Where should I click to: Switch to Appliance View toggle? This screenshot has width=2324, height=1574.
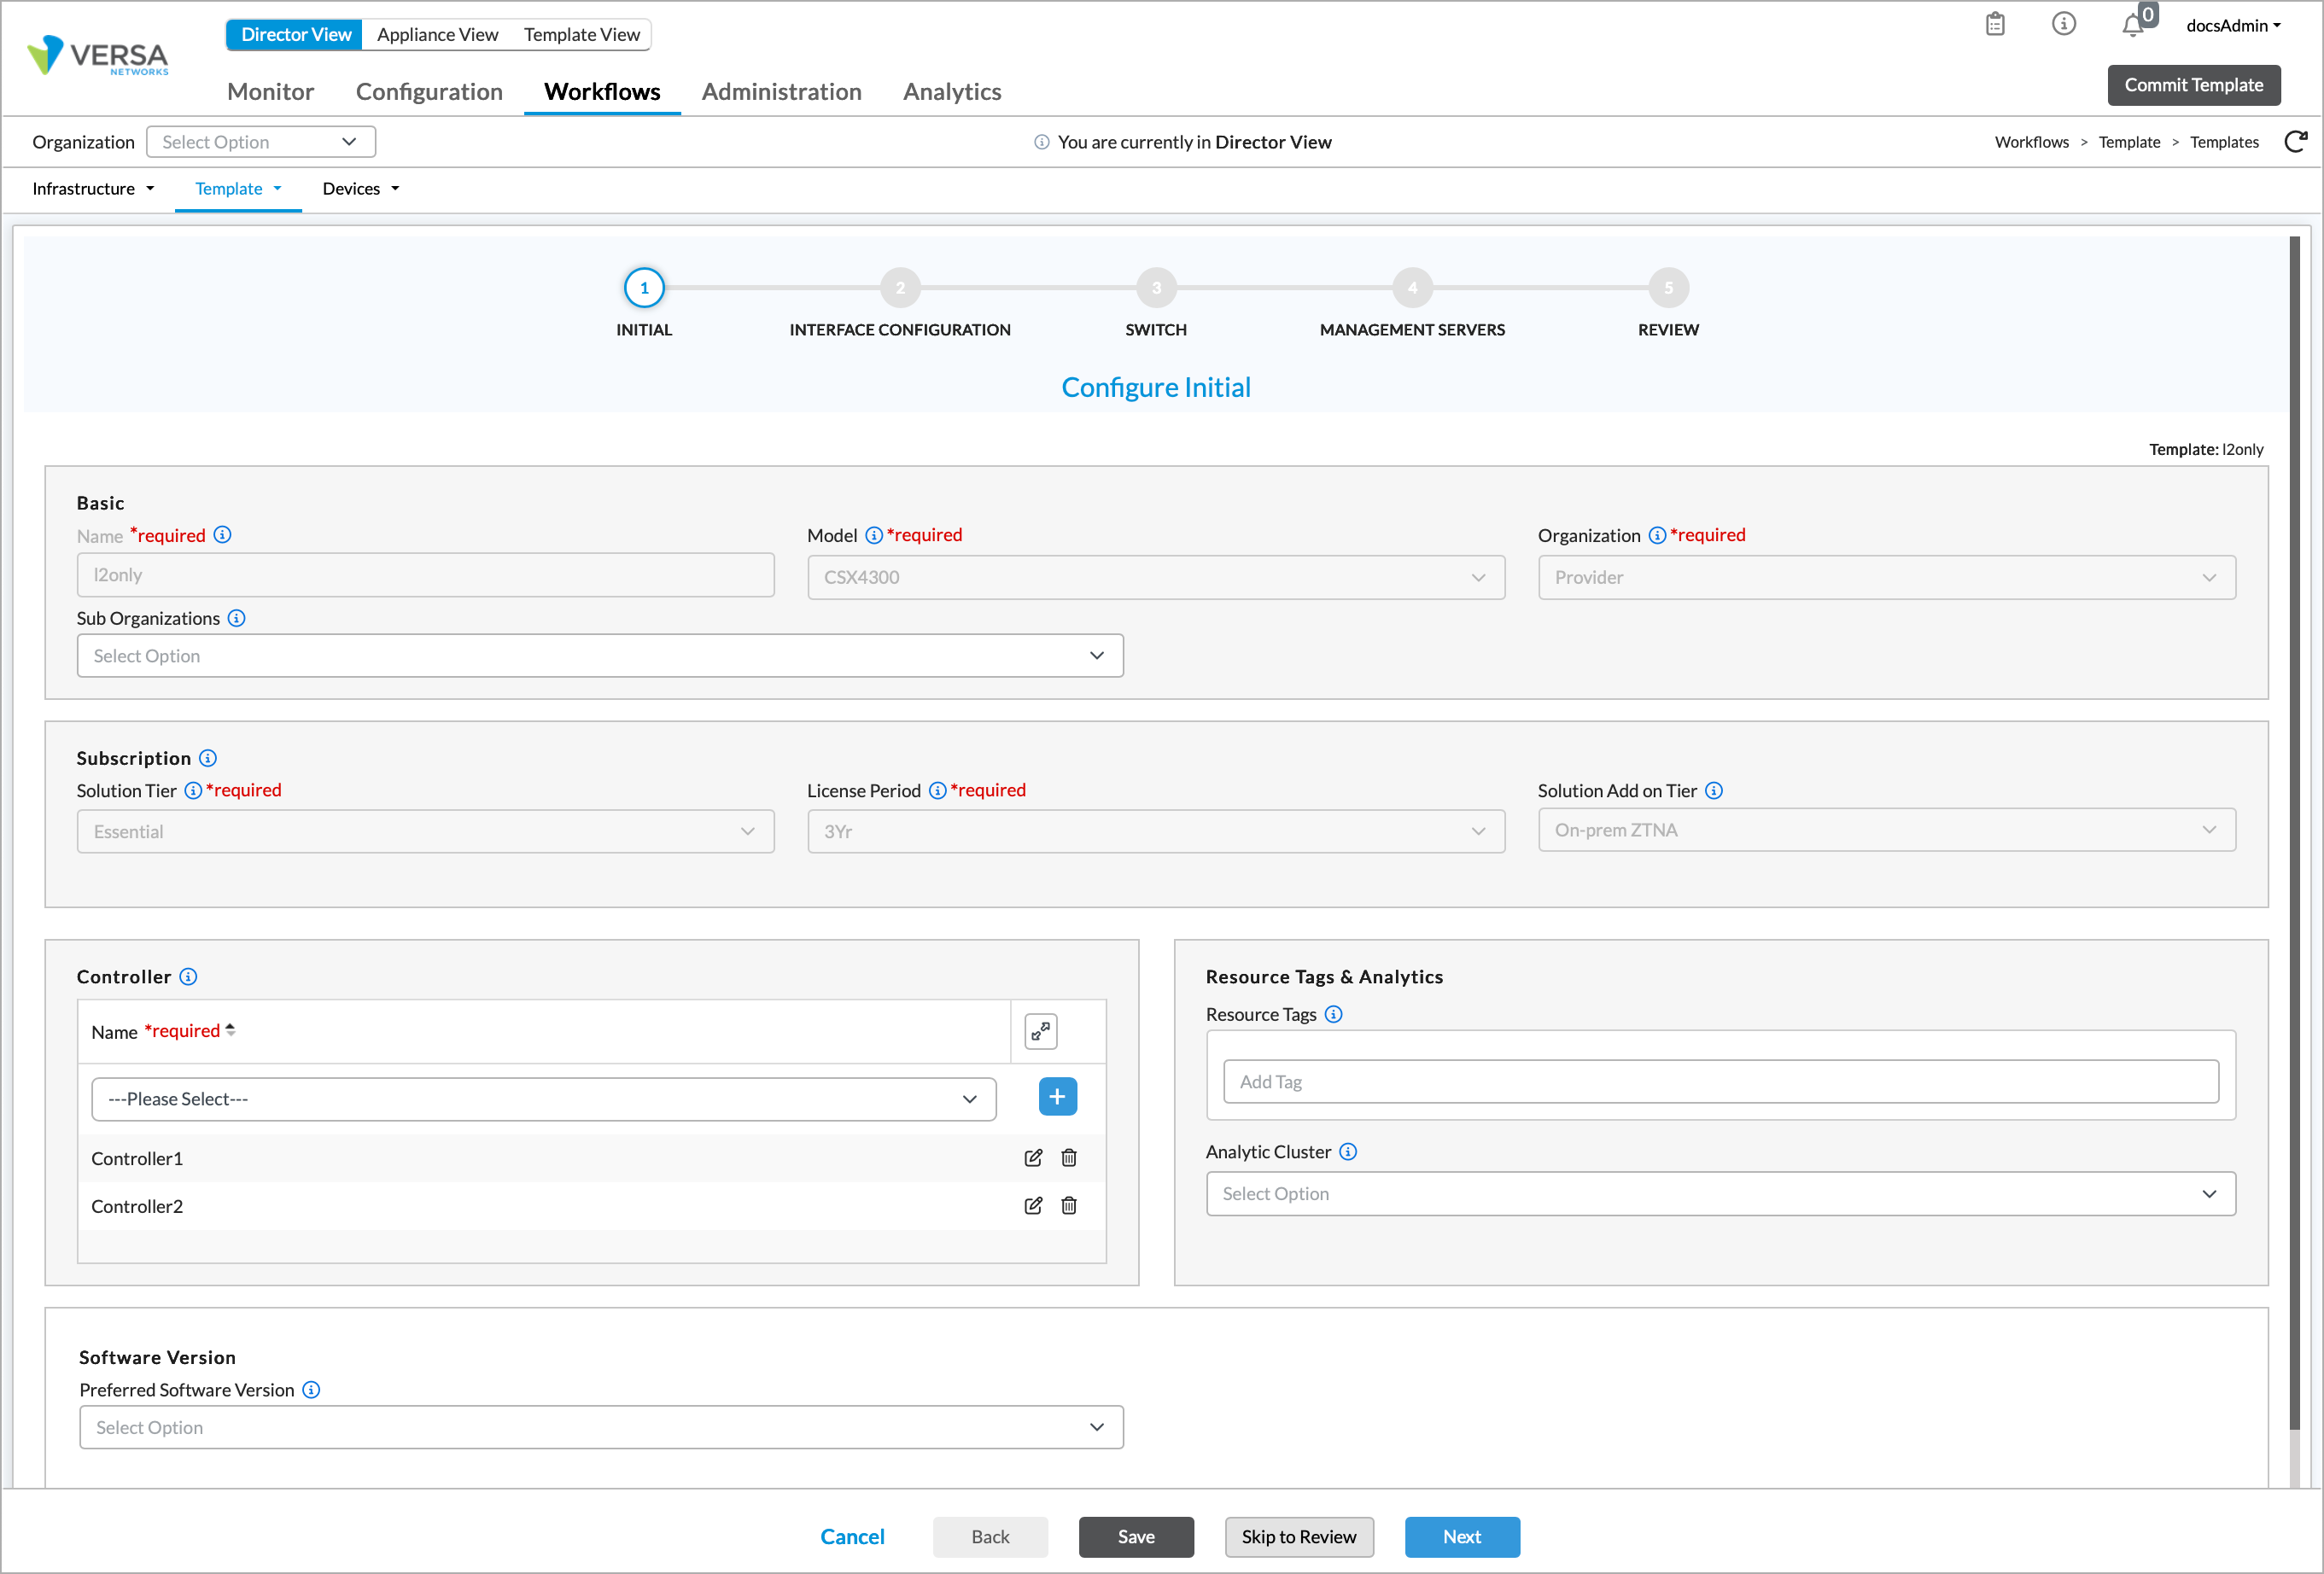point(437,34)
